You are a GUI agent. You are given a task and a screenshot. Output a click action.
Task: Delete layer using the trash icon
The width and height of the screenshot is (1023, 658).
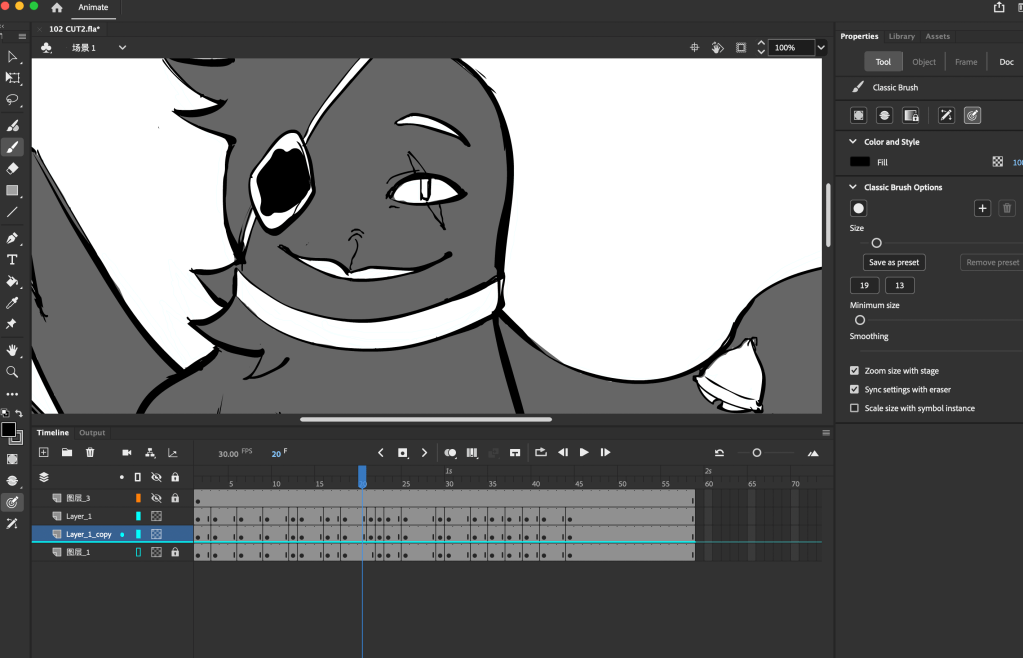click(90, 453)
